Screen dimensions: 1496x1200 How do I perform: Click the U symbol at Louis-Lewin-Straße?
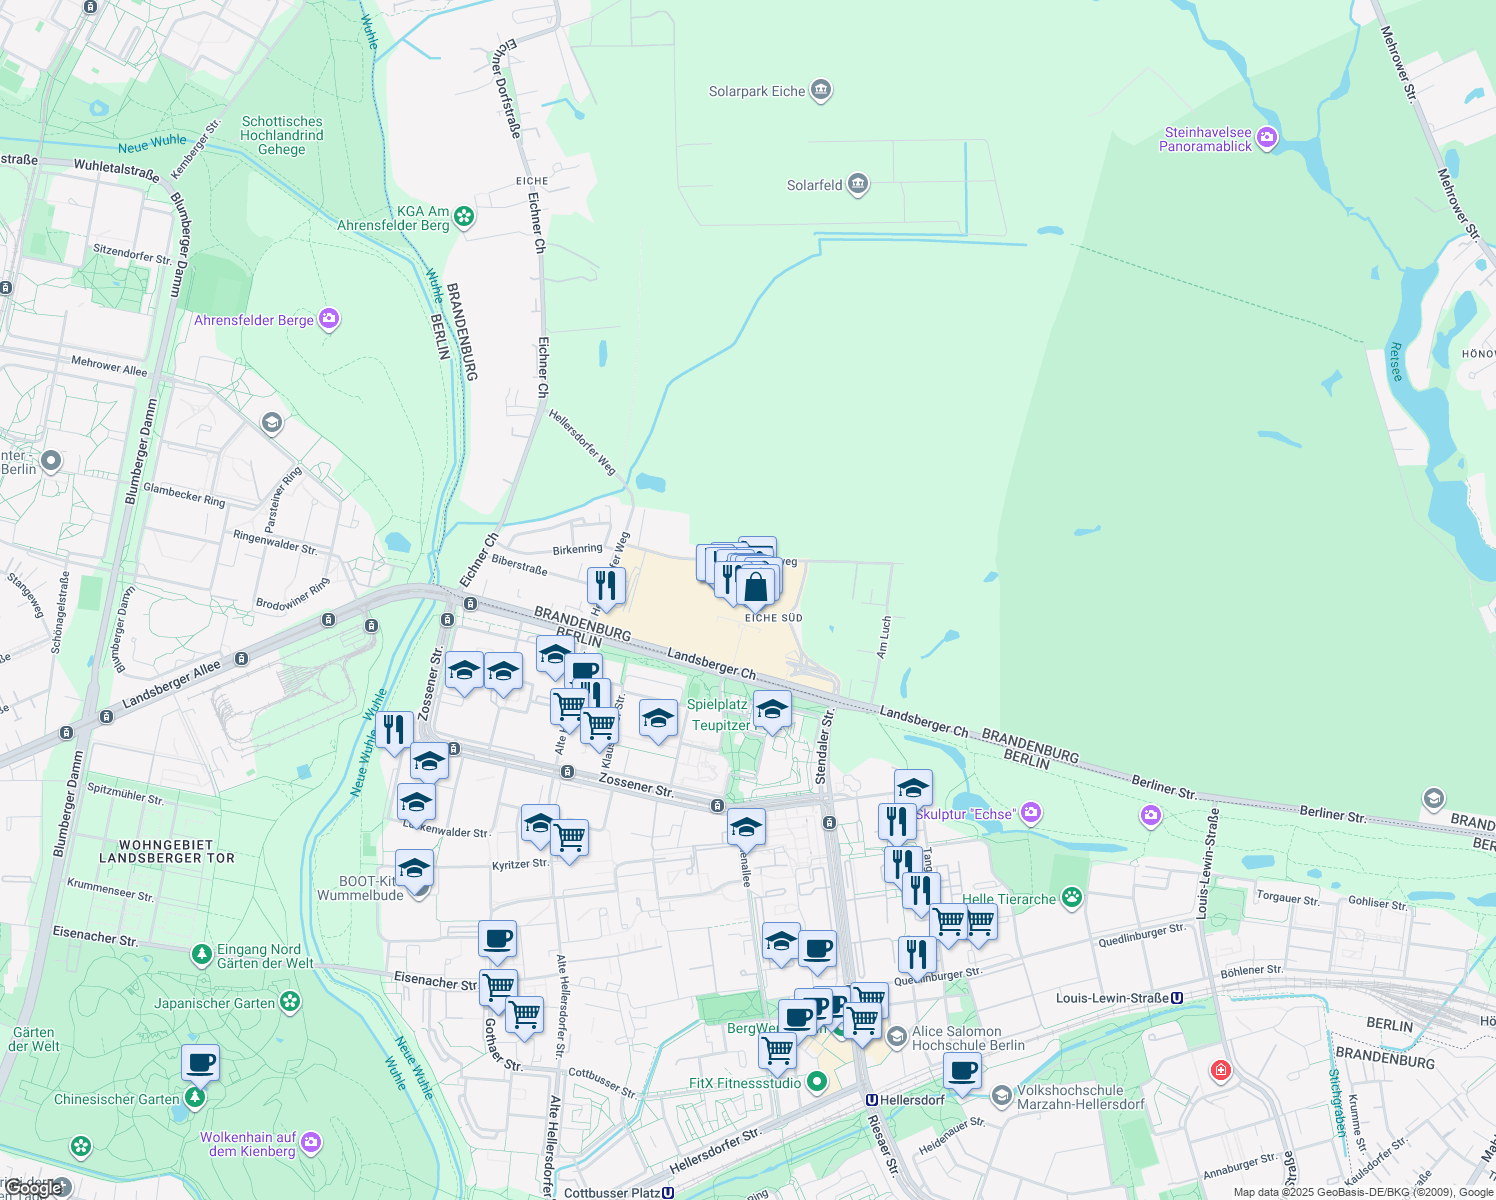(1176, 996)
